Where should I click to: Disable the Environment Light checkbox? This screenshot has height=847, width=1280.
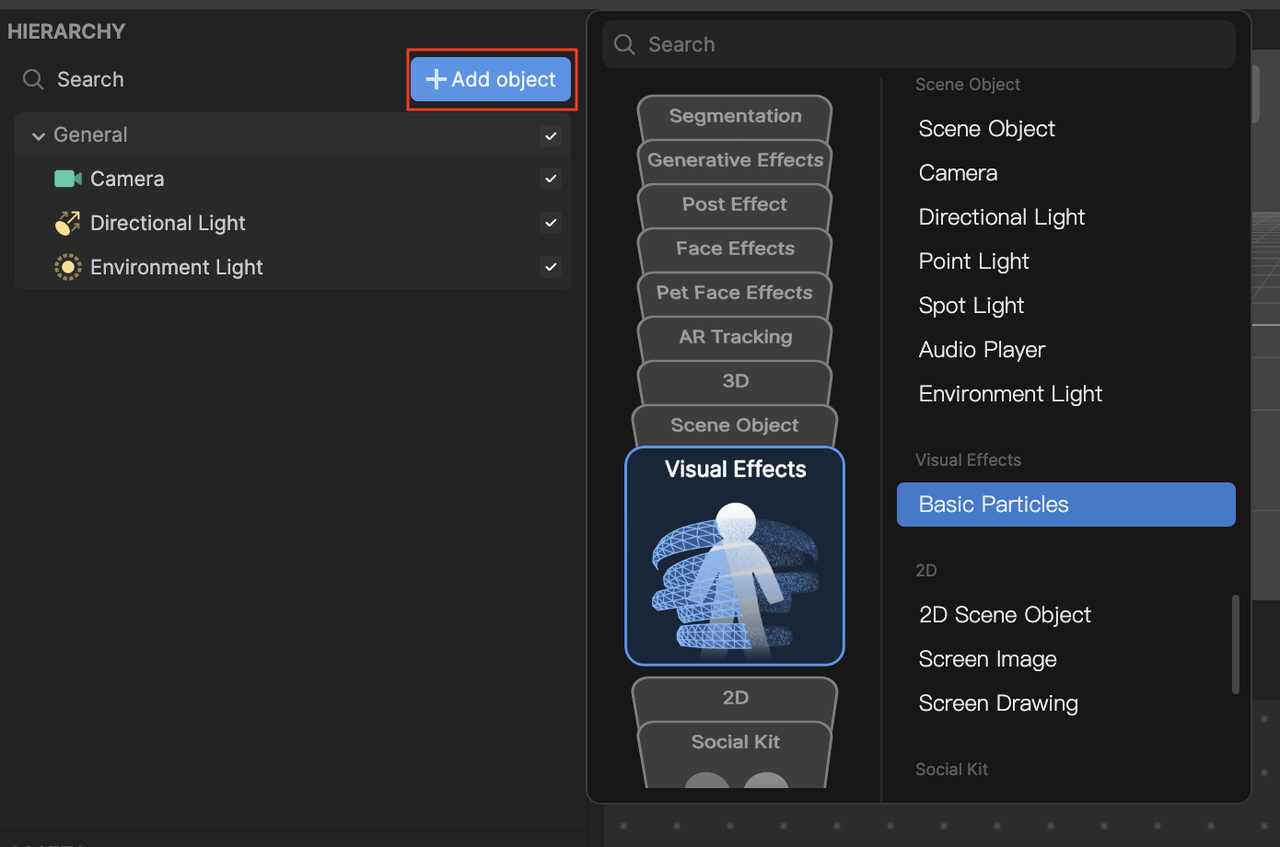click(x=550, y=267)
